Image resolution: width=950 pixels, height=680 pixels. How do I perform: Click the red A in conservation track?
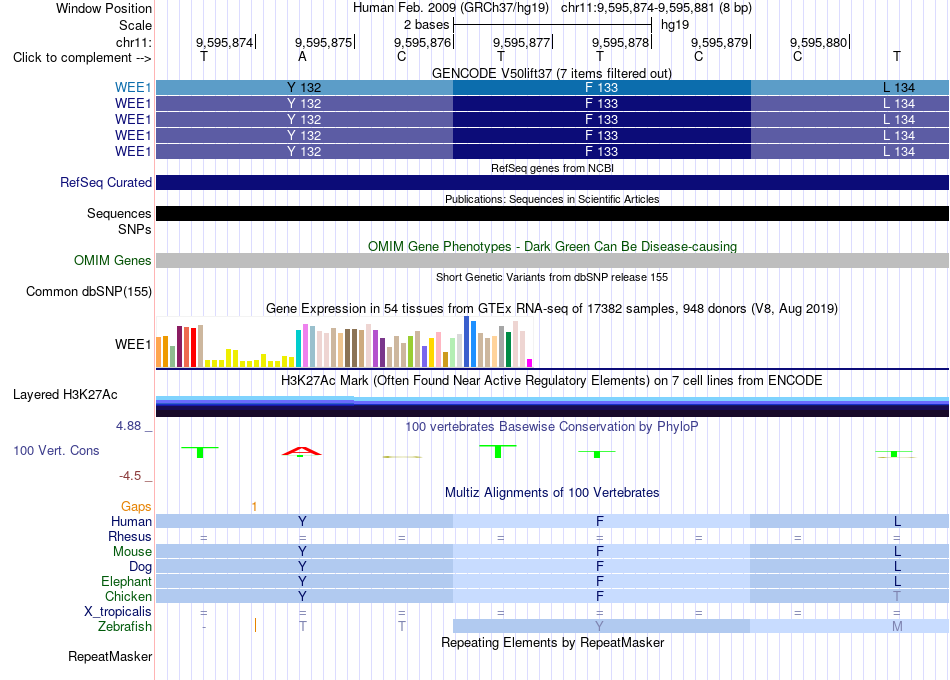tap(302, 451)
